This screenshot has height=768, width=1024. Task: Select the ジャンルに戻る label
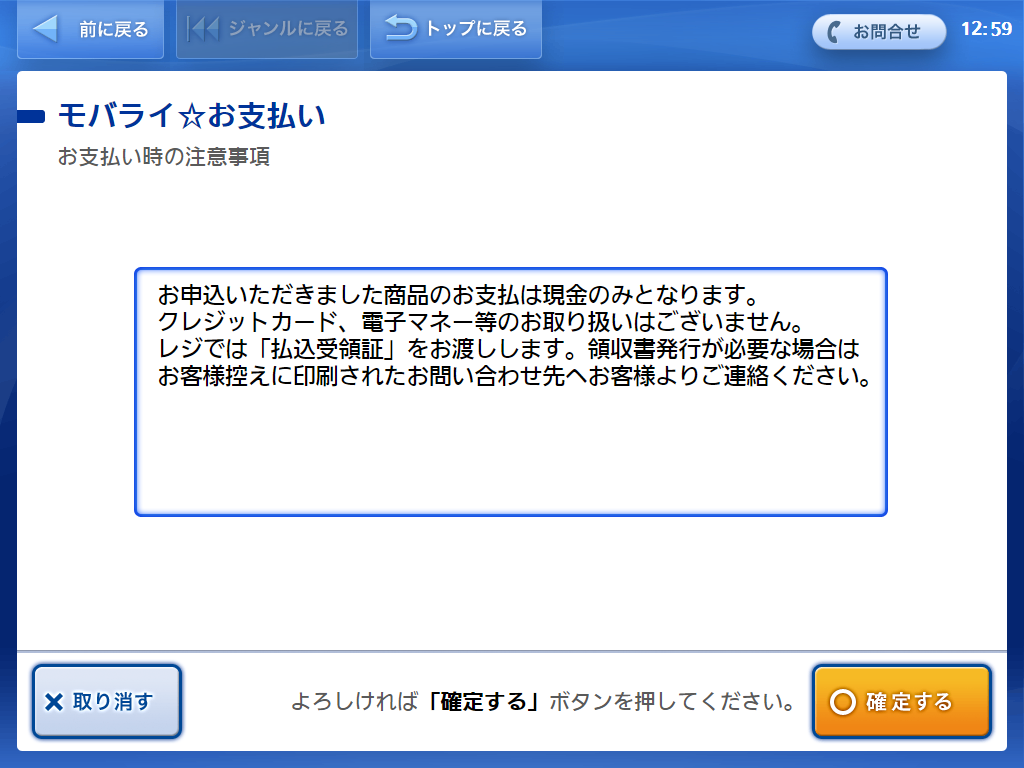[x=288, y=28]
